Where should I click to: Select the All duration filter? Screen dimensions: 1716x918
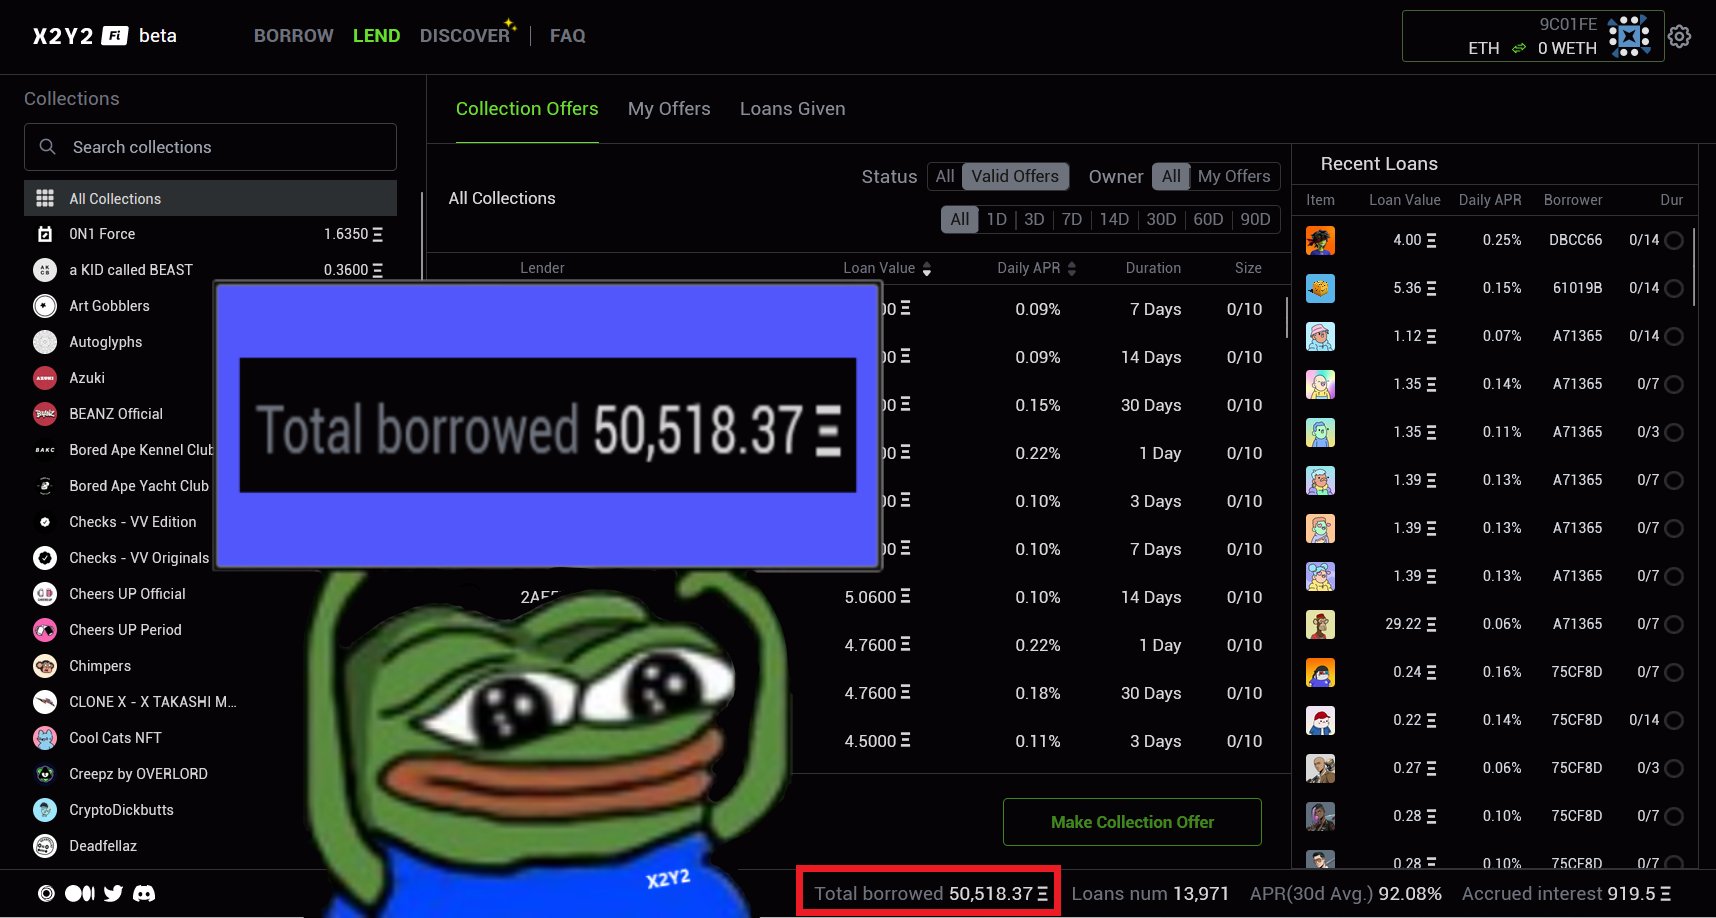pyautogui.click(x=960, y=219)
